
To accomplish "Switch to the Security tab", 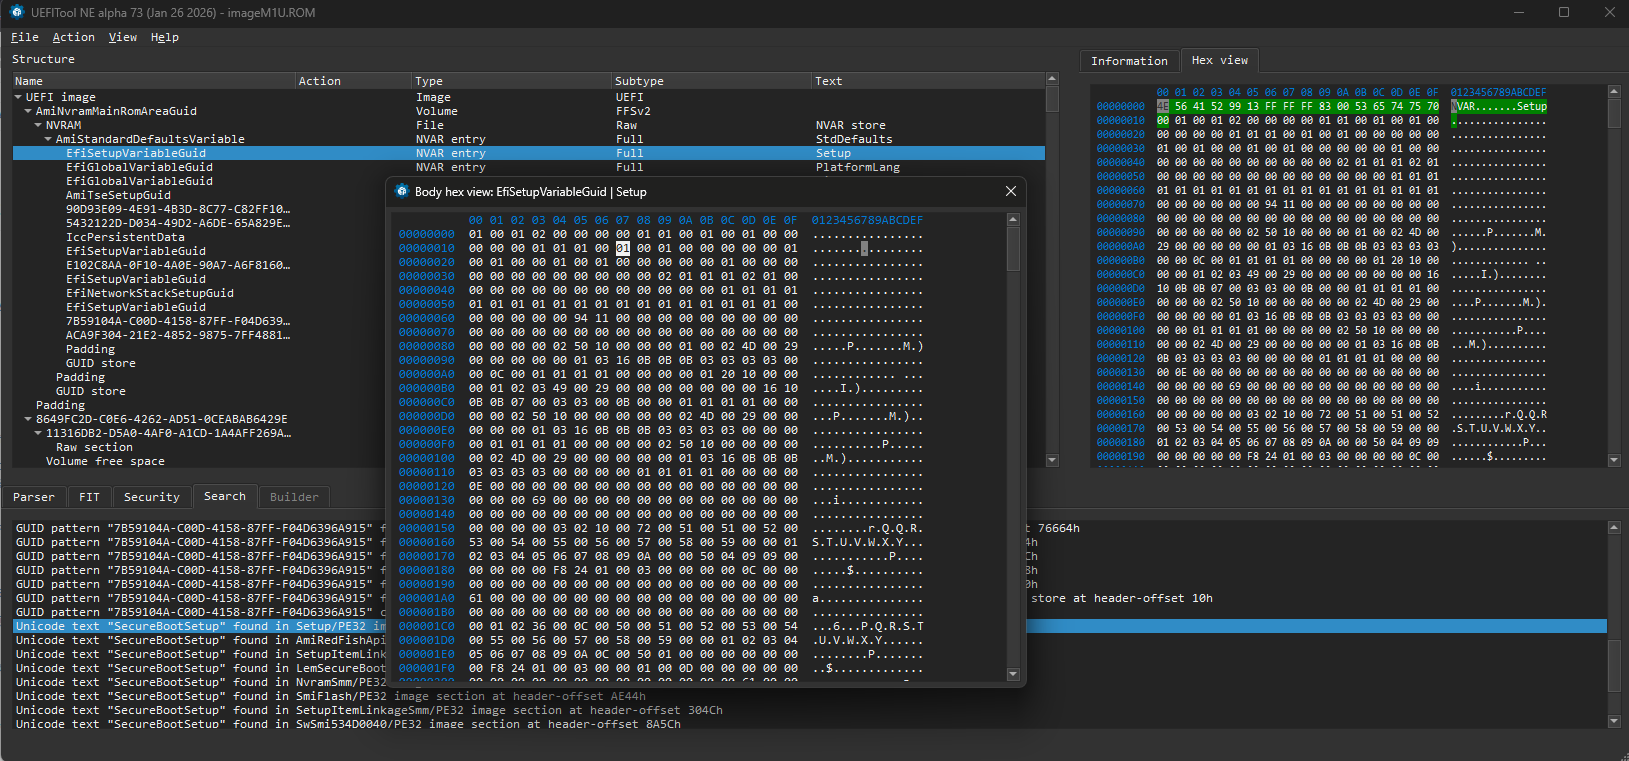I will [151, 497].
